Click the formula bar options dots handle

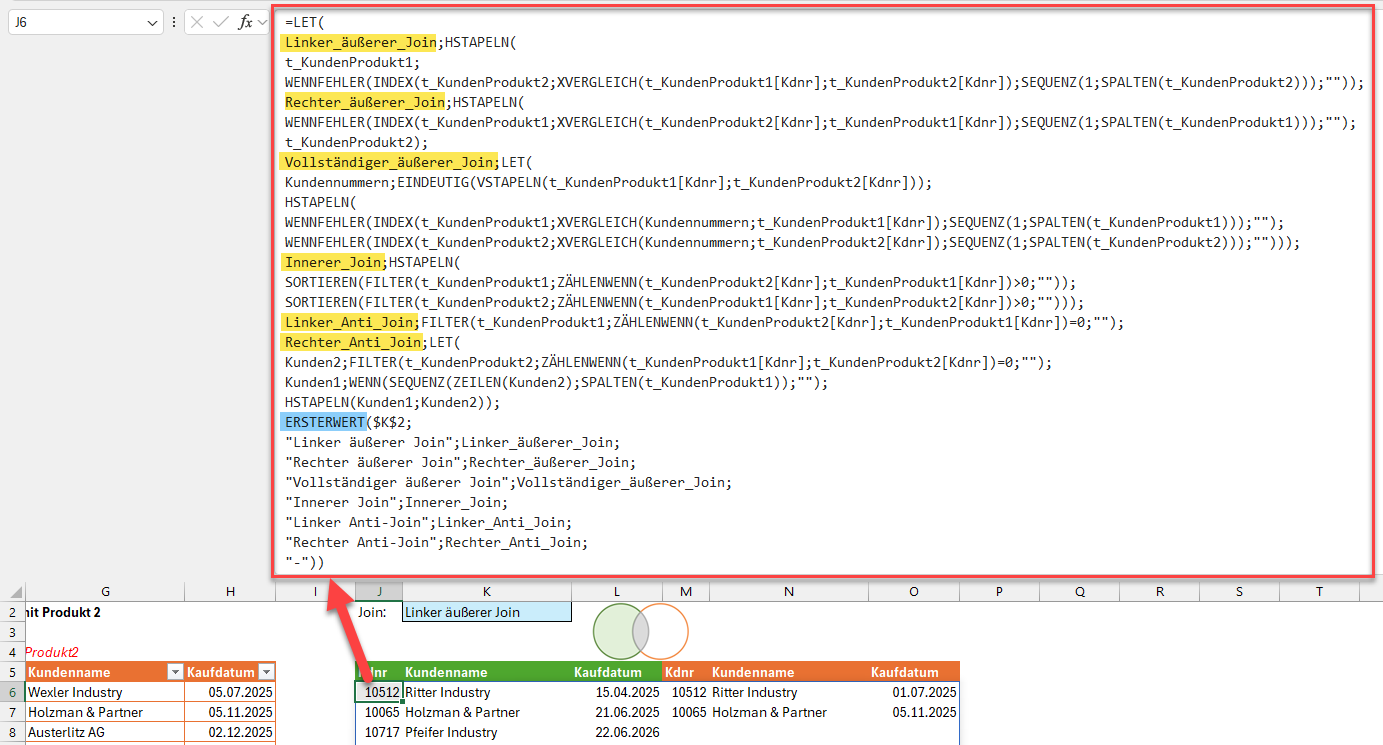tap(175, 22)
